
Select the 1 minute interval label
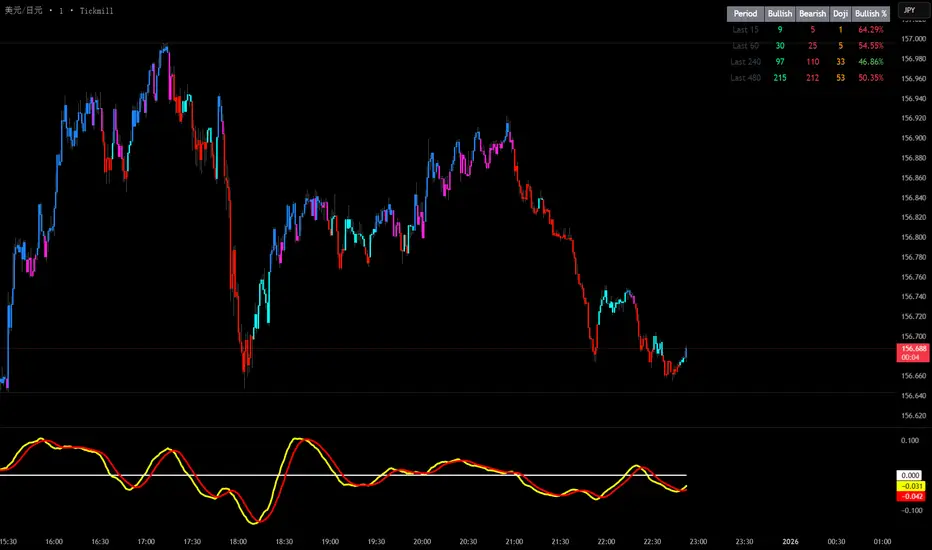pos(61,11)
